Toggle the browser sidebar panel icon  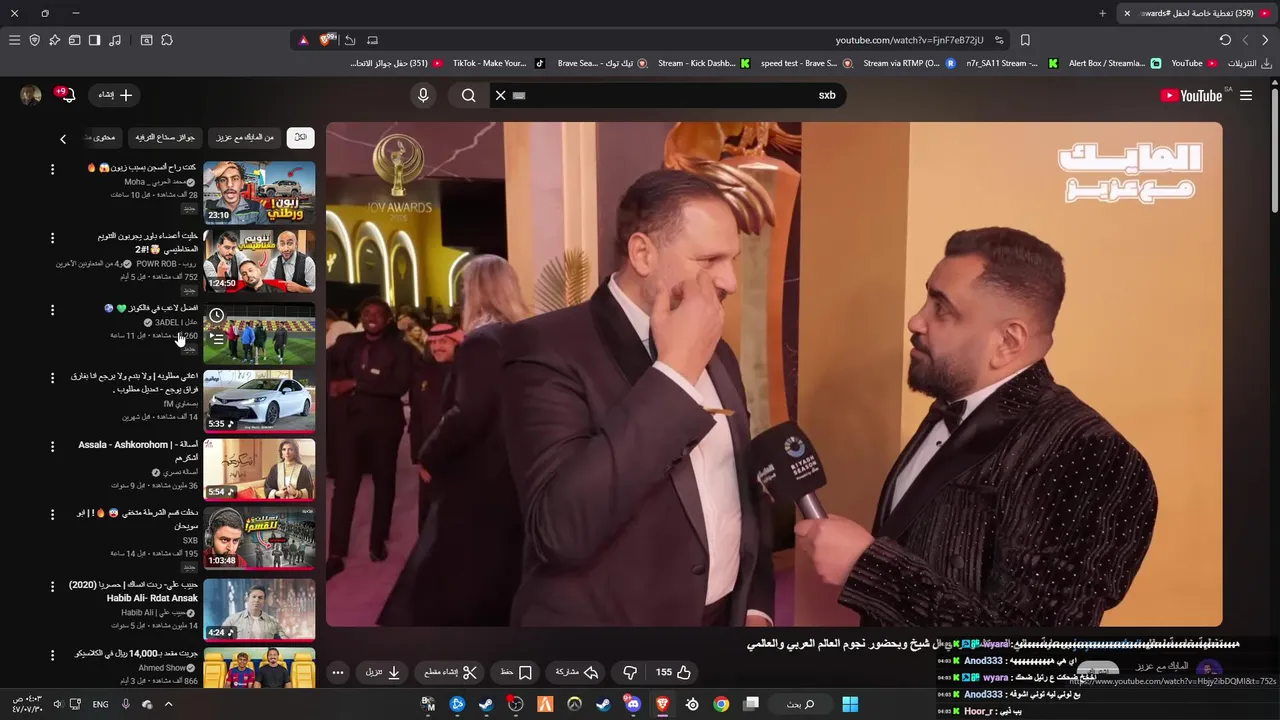(94, 40)
